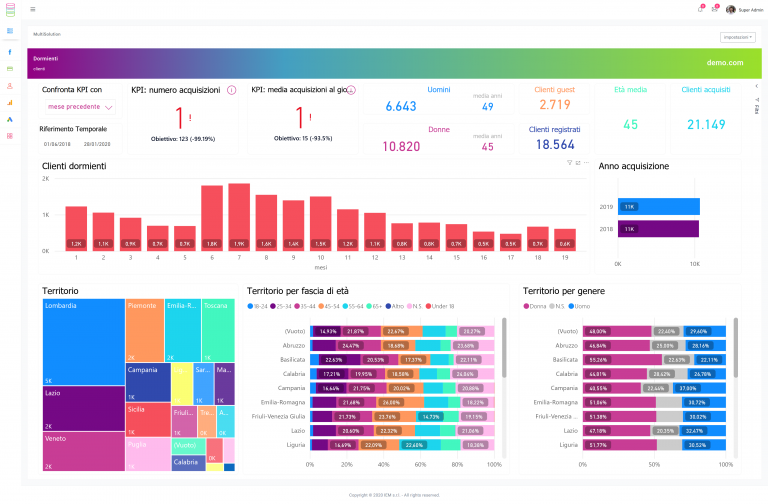
Task: Click the filter icon on Clienti dormienti chart
Action: pyautogui.click(x=570, y=163)
